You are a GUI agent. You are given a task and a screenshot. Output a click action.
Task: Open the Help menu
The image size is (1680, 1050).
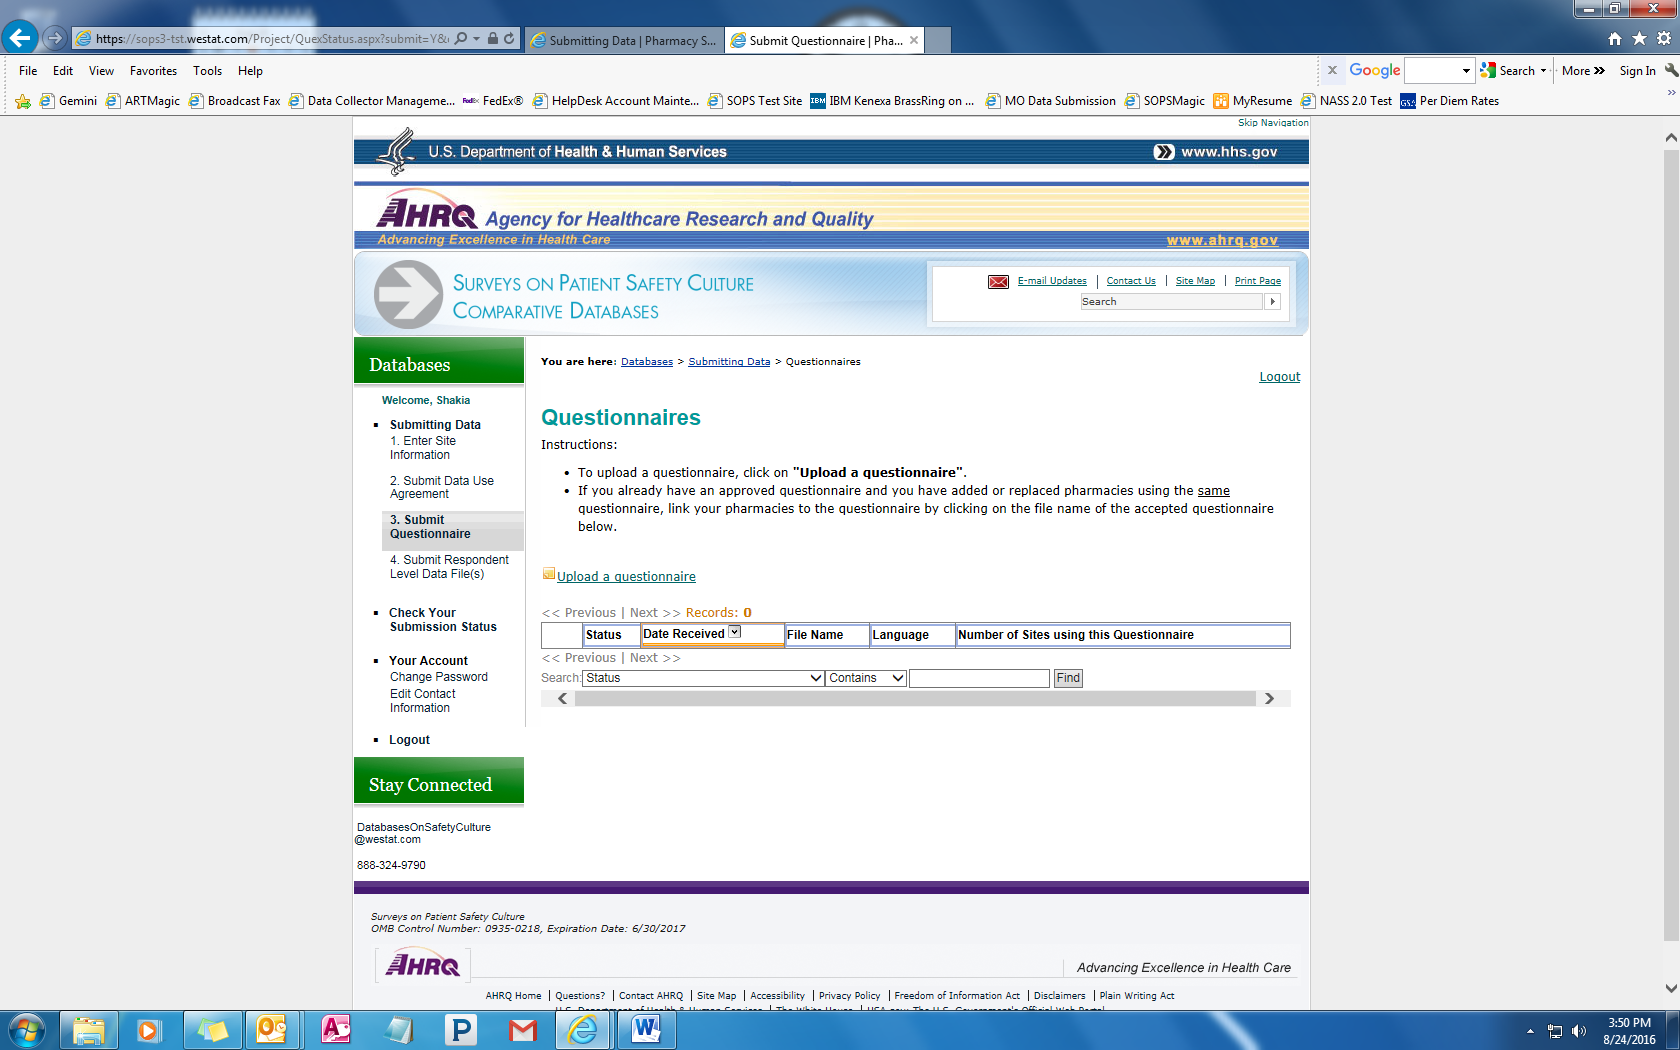click(250, 71)
